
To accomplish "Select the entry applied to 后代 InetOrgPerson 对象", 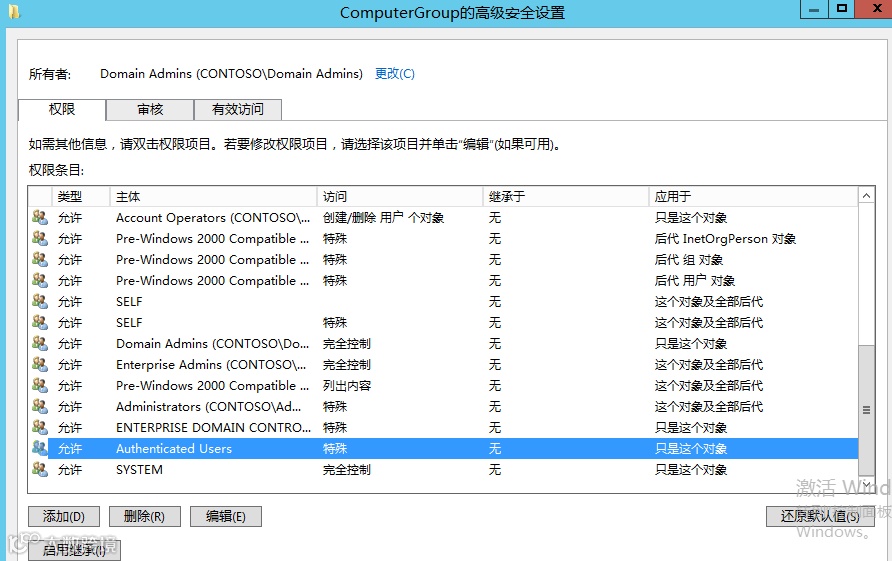I will click(443, 238).
